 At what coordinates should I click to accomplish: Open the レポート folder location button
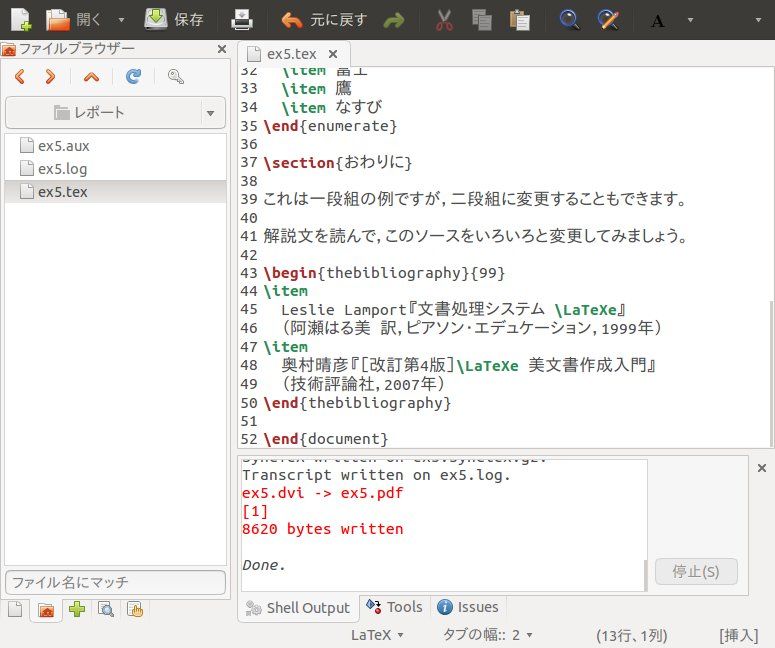103,113
